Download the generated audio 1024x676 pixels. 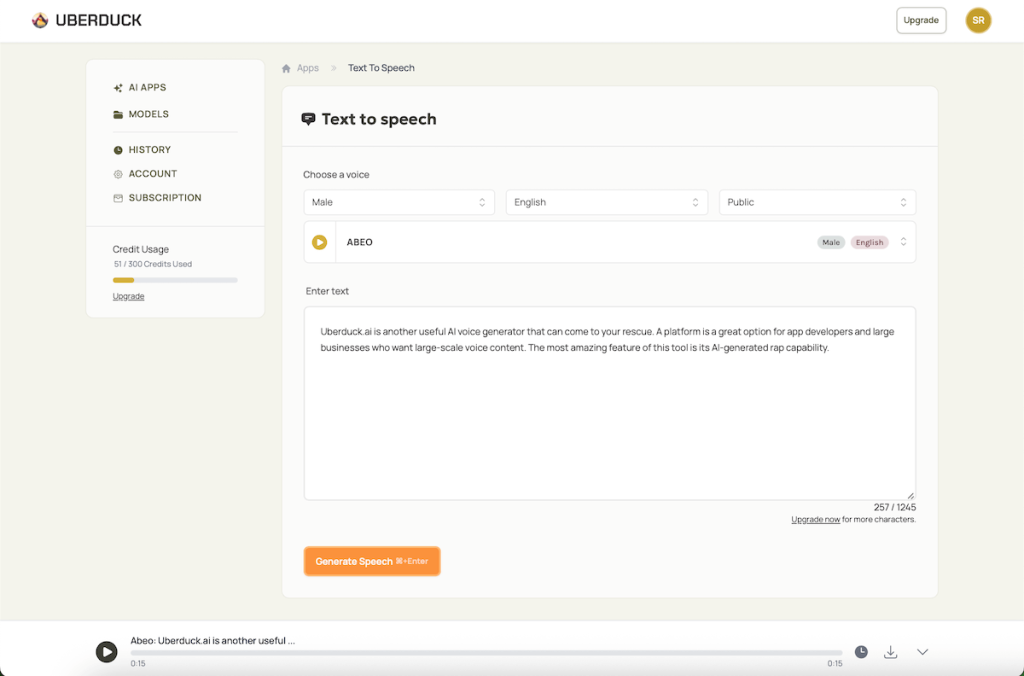click(890, 652)
